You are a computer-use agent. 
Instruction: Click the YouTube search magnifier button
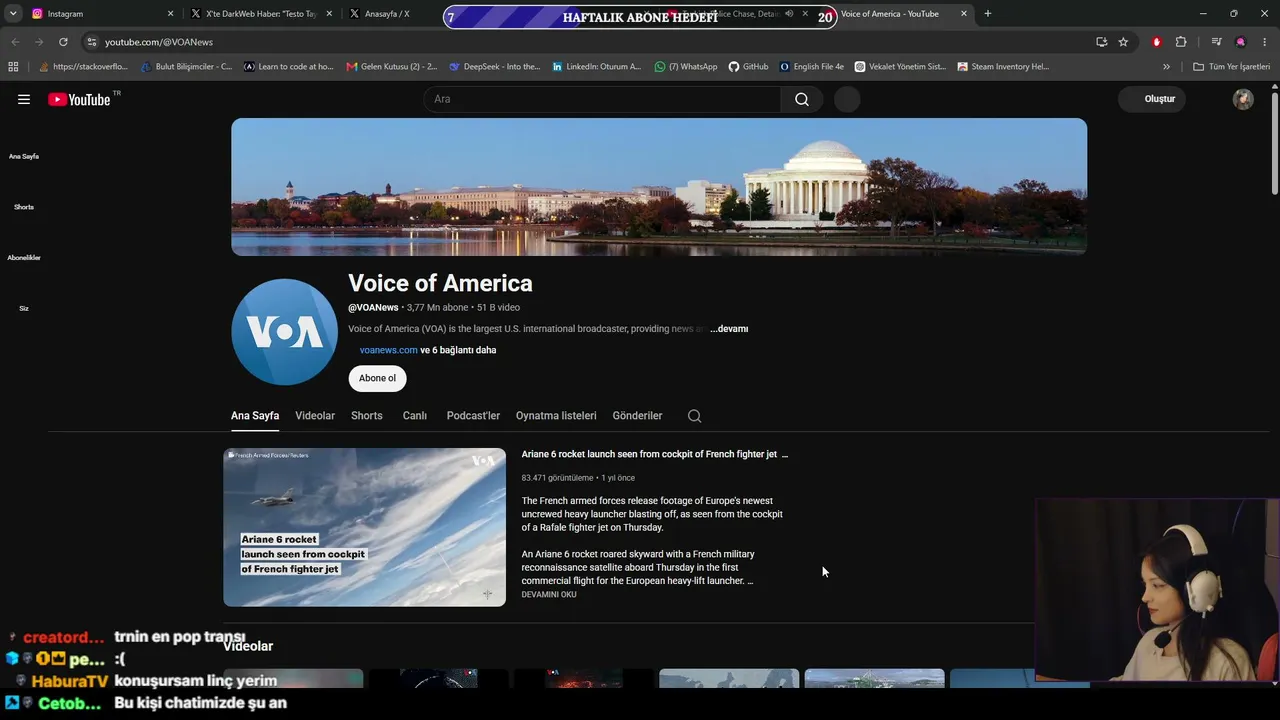(802, 99)
